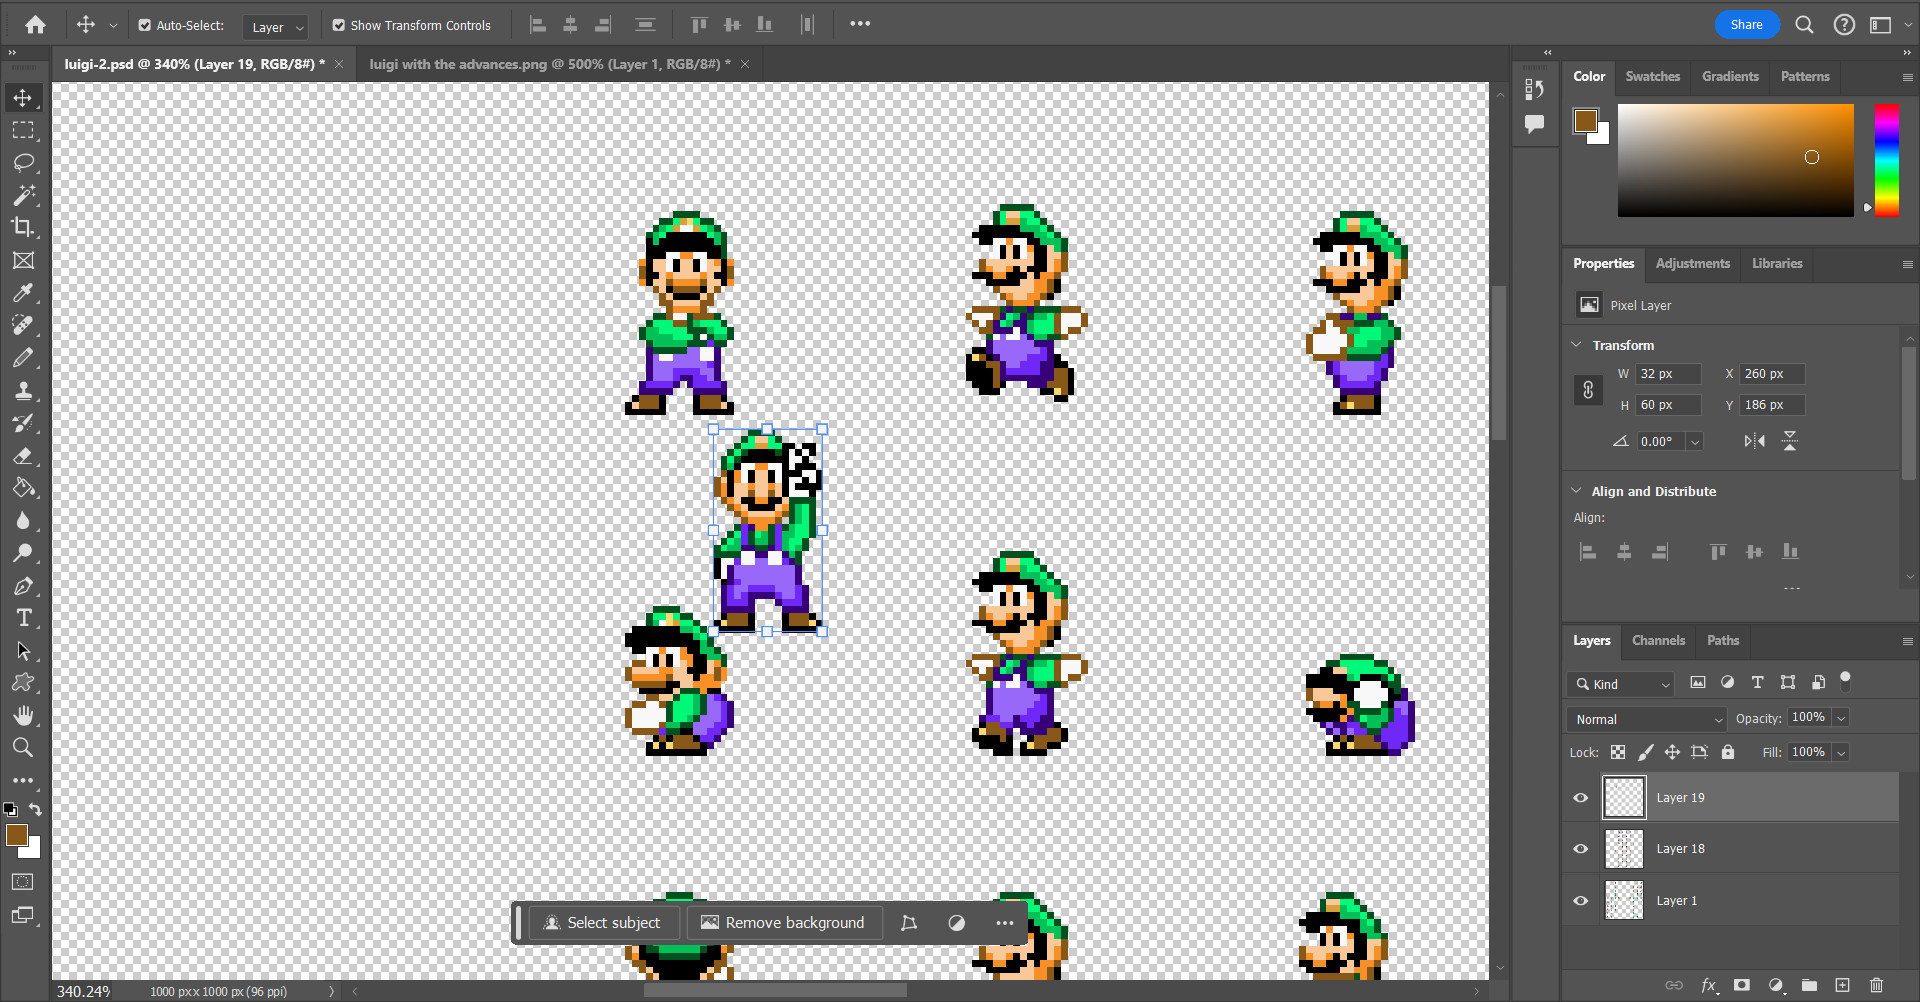Pick a color in the color gradient field
The width and height of the screenshot is (1920, 1002).
coord(1735,160)
